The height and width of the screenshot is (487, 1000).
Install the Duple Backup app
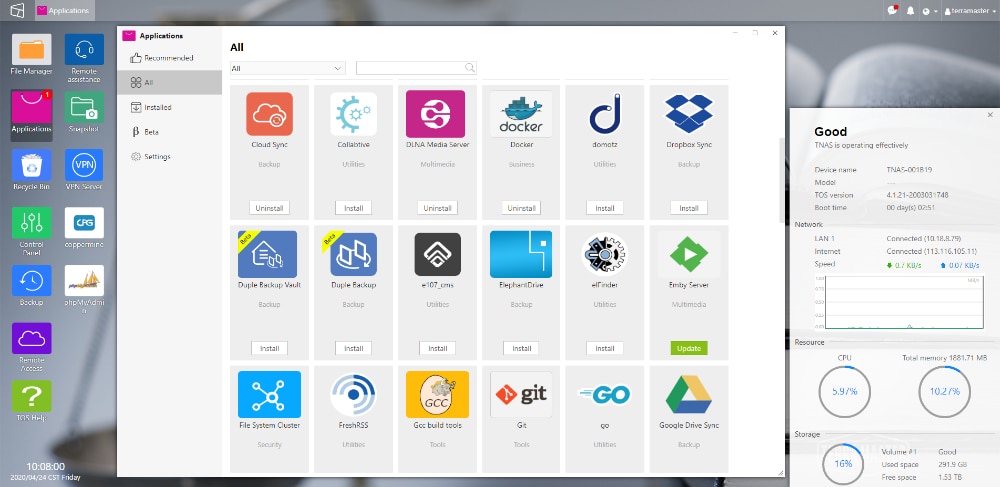[353, 348]
